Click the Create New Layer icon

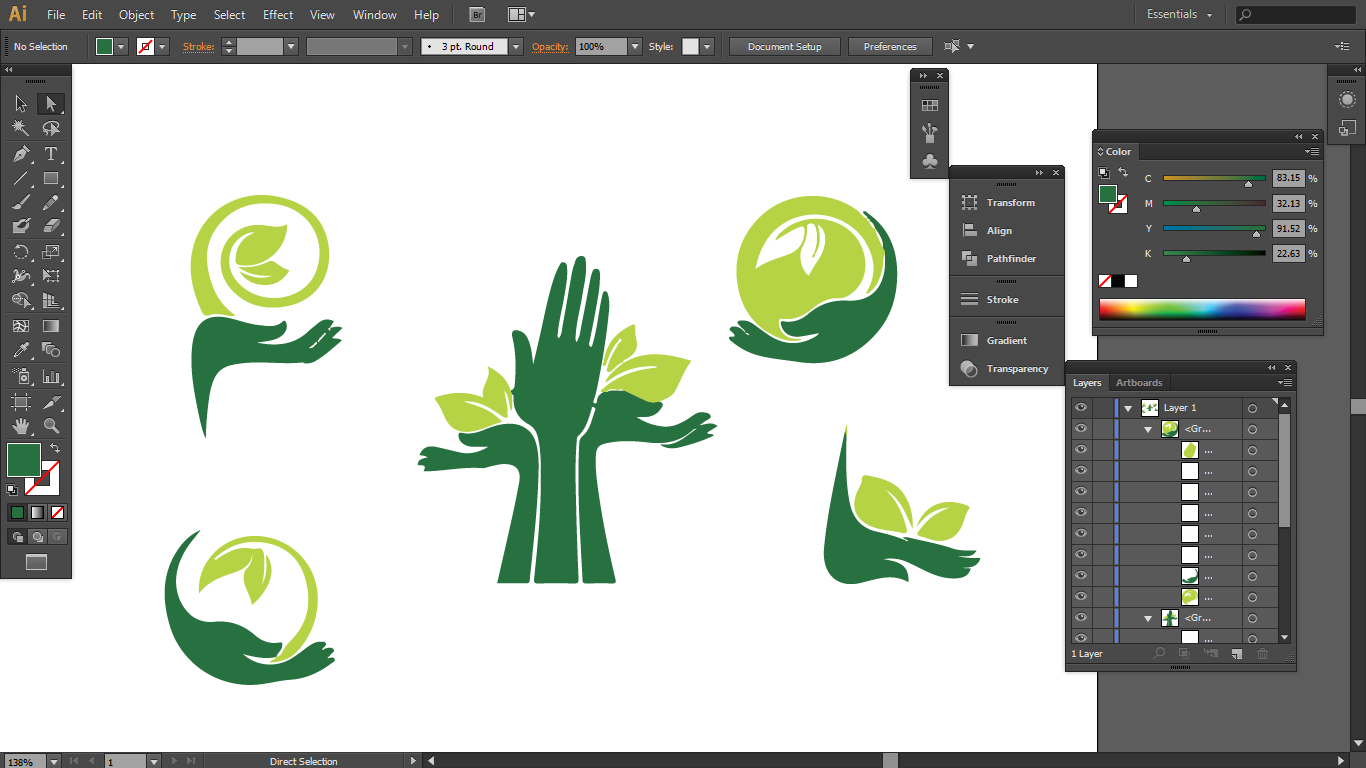[x=1237, y=654]
